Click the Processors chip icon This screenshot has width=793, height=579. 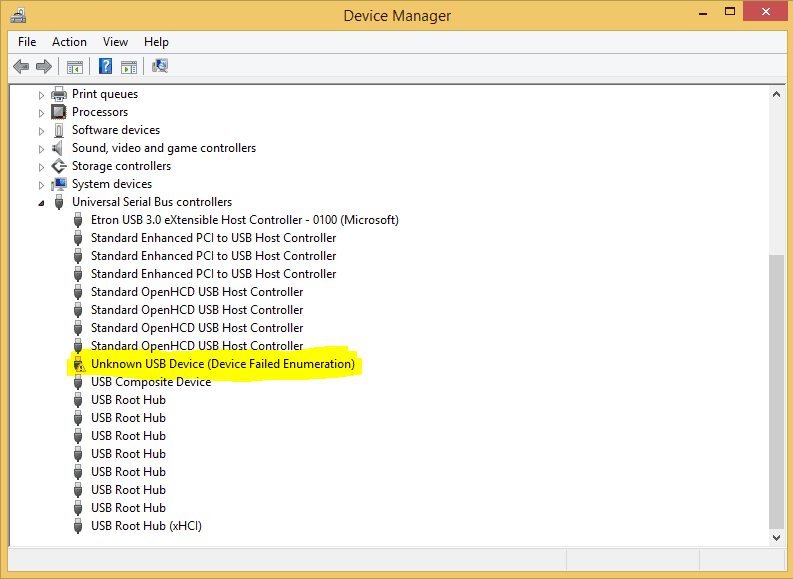pyautogui.click(x=59, y=112)
